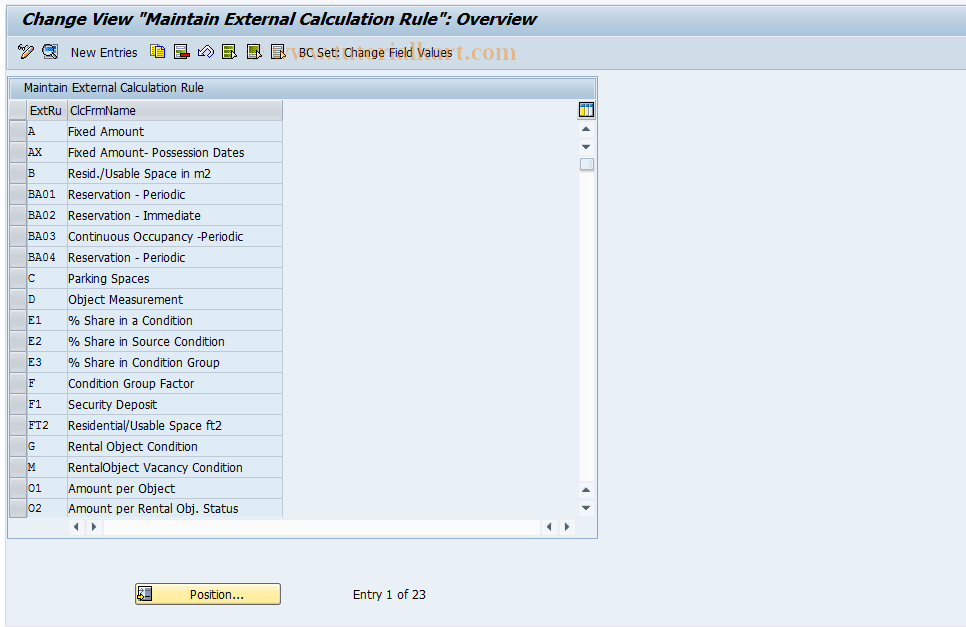This screenshot has width=966, height=627.
Task: Click 'Parking Spaces' cell
Action: [x=174, y=278]
